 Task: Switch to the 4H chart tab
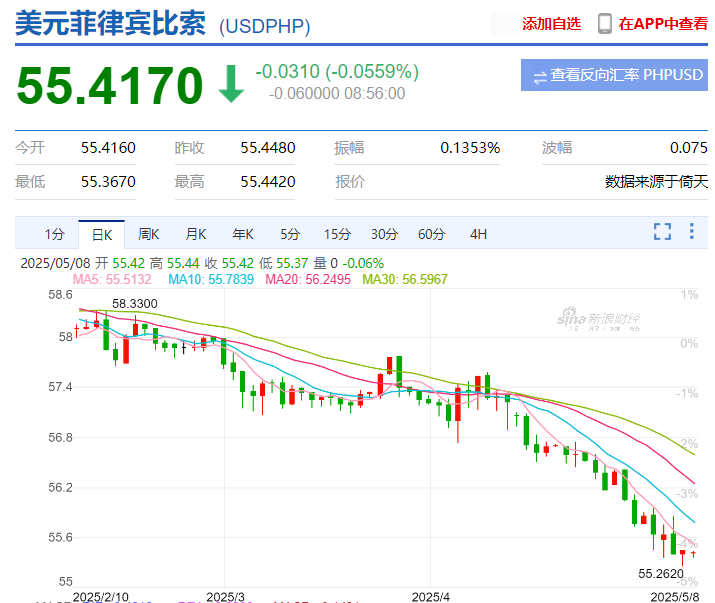(478, 234)
